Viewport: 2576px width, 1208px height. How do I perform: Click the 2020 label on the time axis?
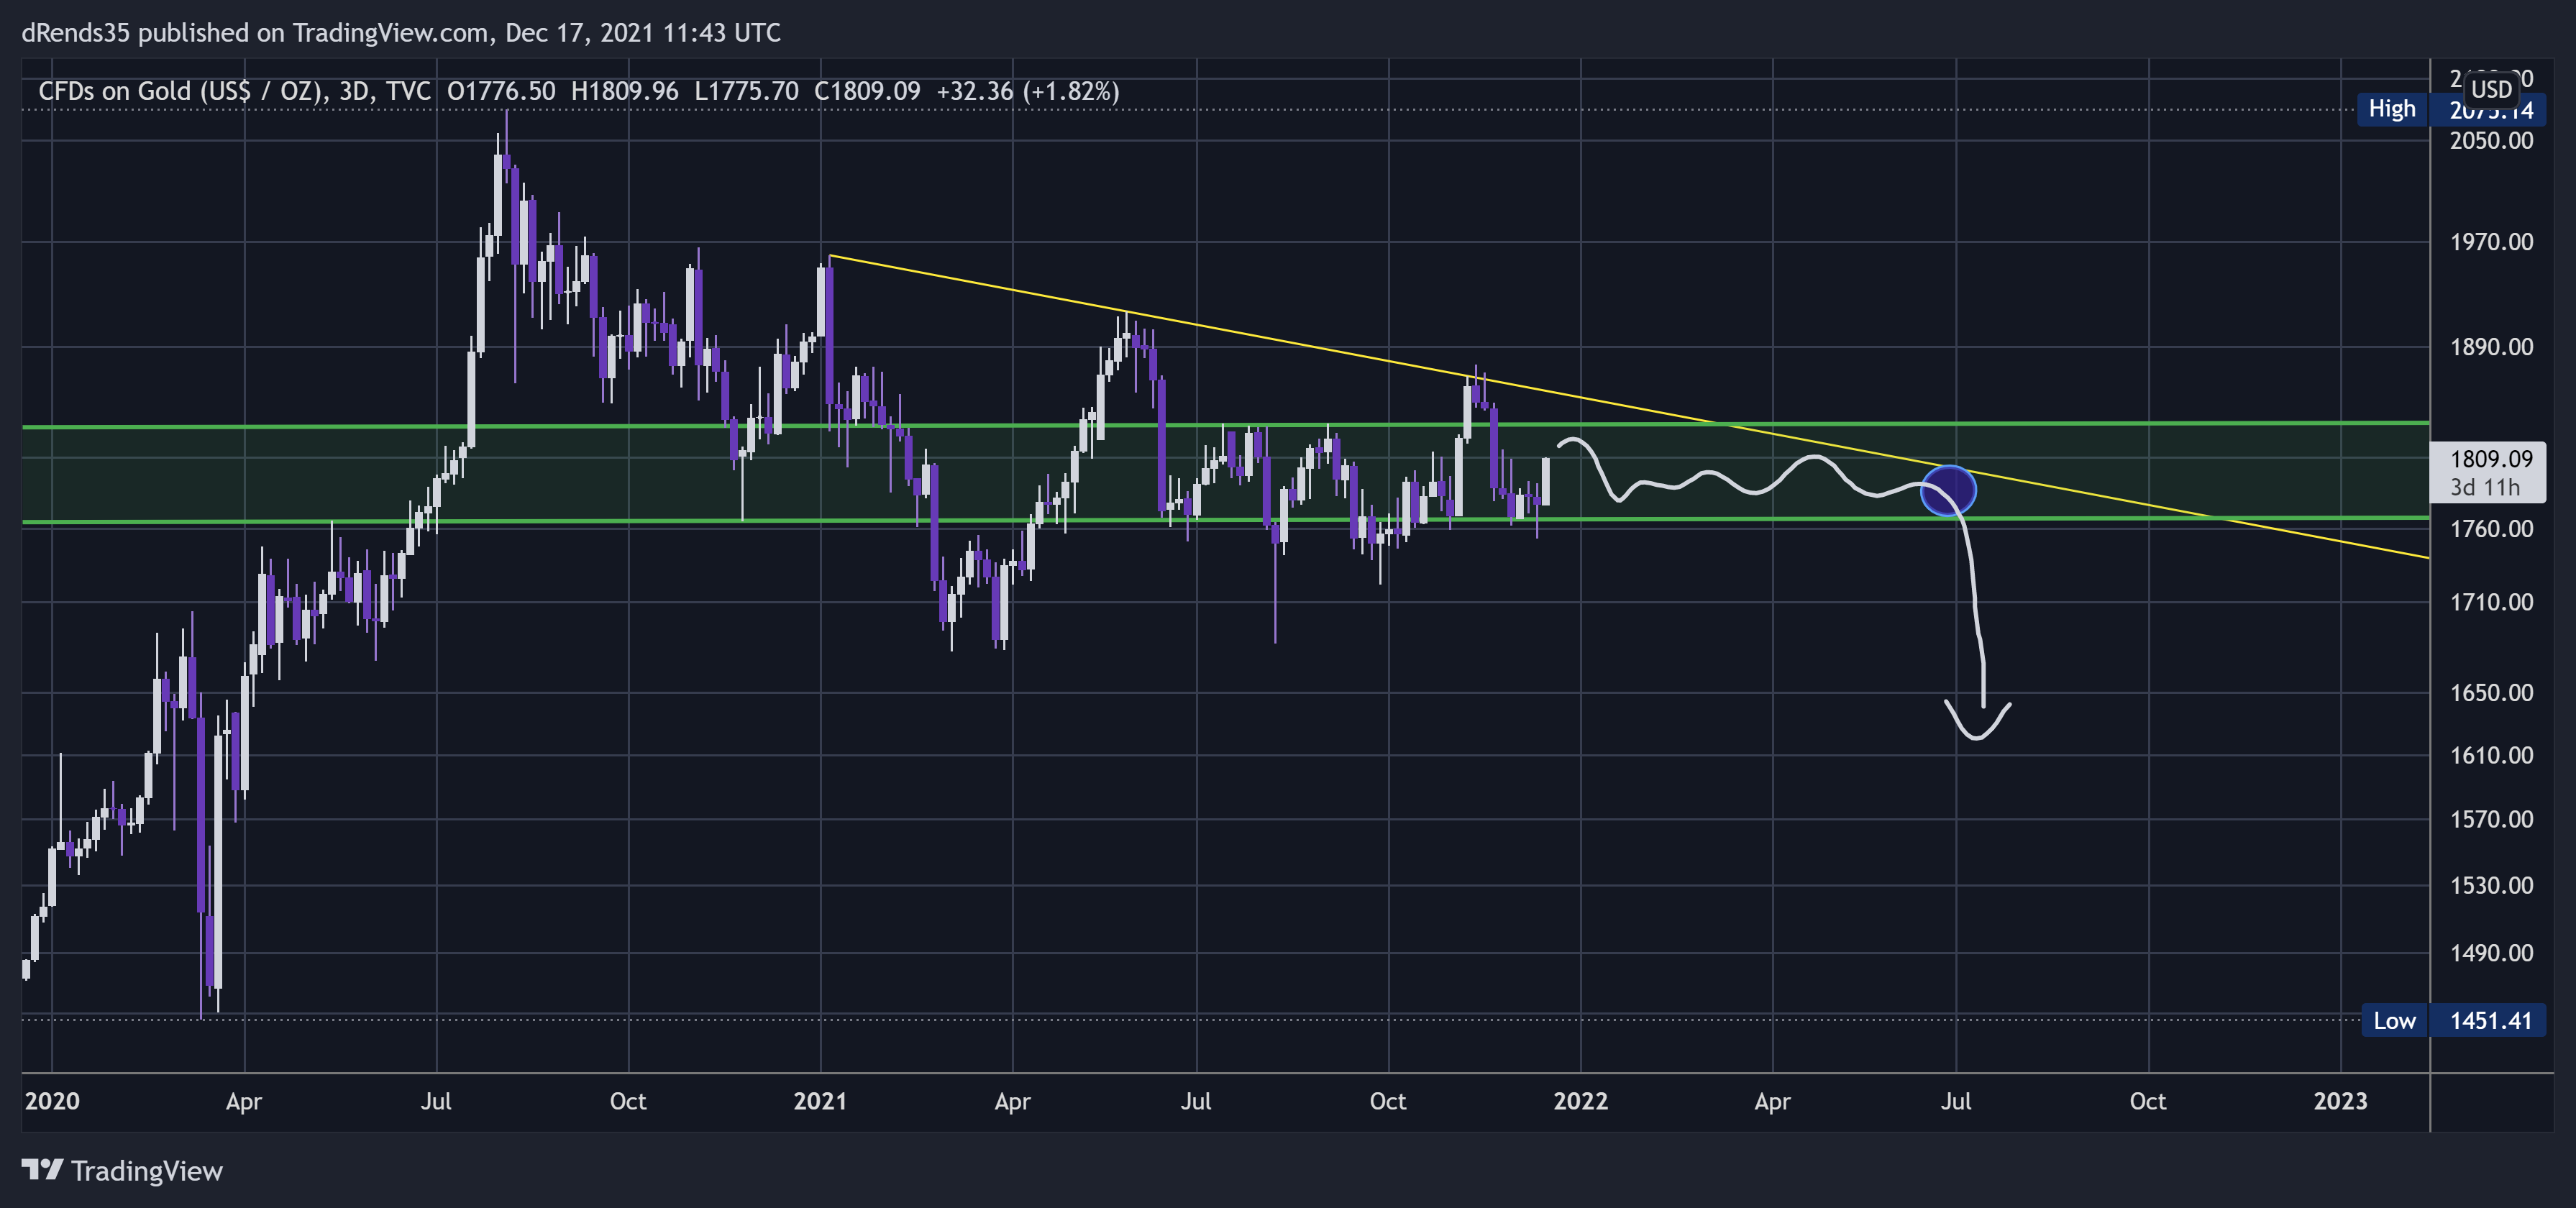pyautogui.click(x=52, y=1101)
